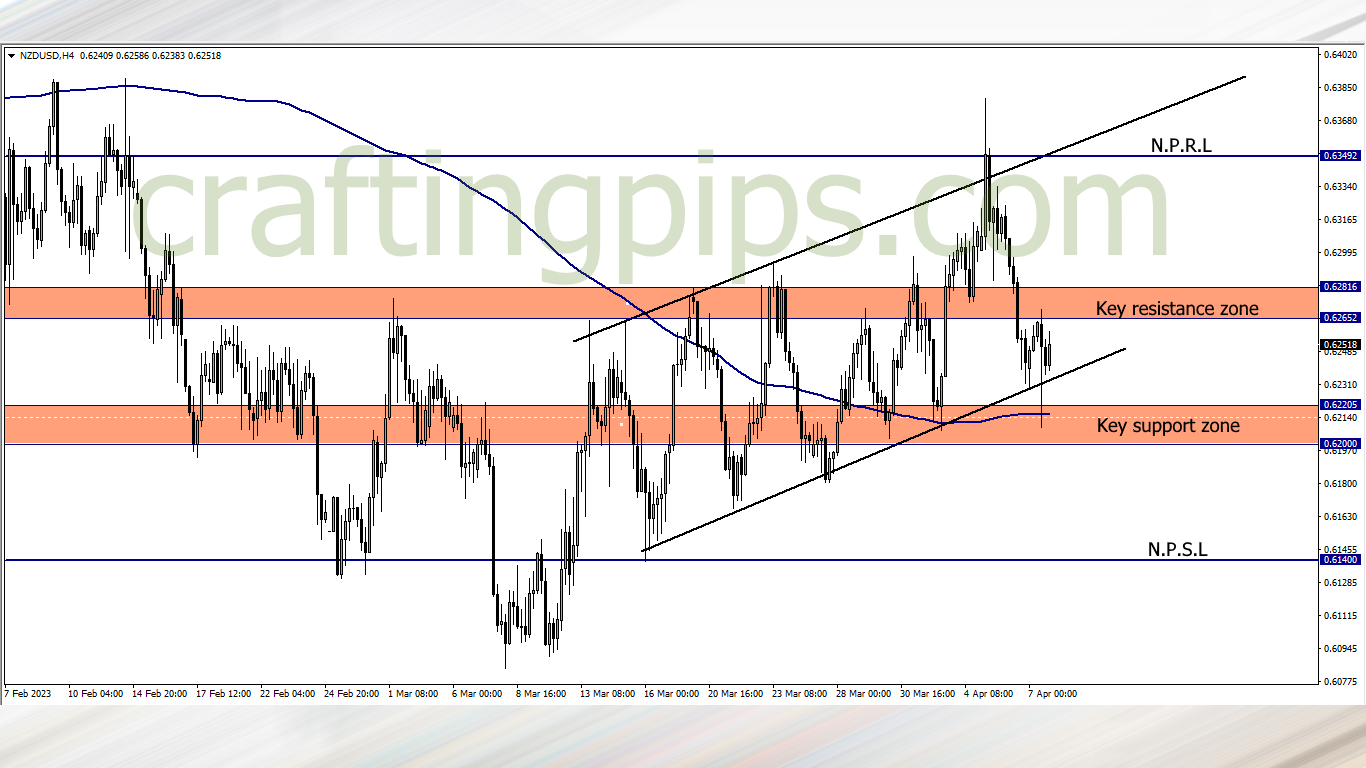Click the 1 Mar 08:00 time label

(x=413, y=693)
